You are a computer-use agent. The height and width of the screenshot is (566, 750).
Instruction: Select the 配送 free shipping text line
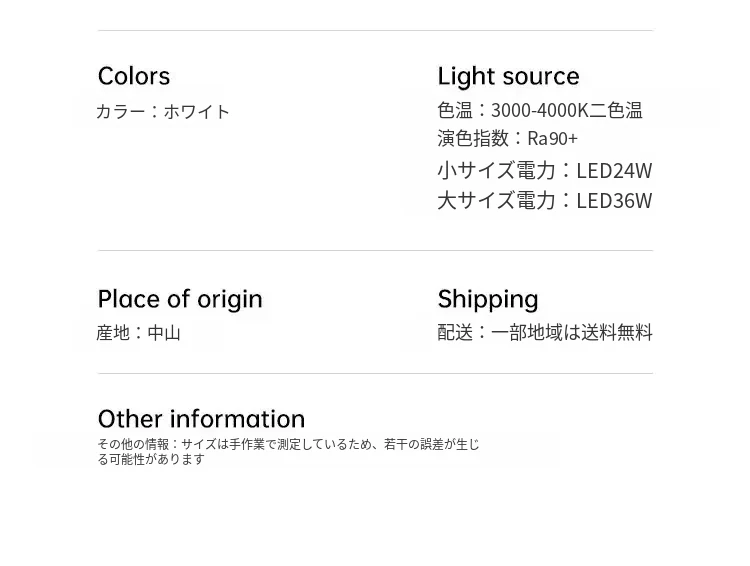[544, 332]
